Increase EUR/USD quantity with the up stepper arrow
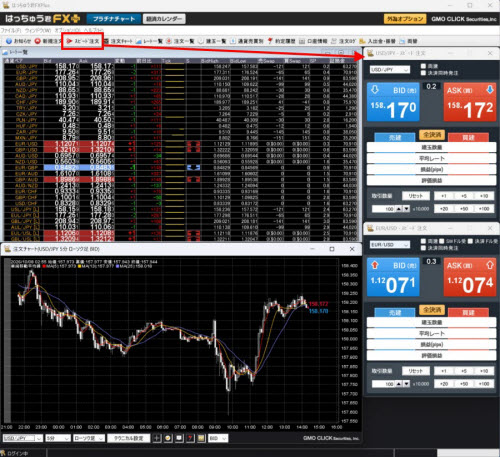This screenshot has height=457, width=500. [399, 384]
